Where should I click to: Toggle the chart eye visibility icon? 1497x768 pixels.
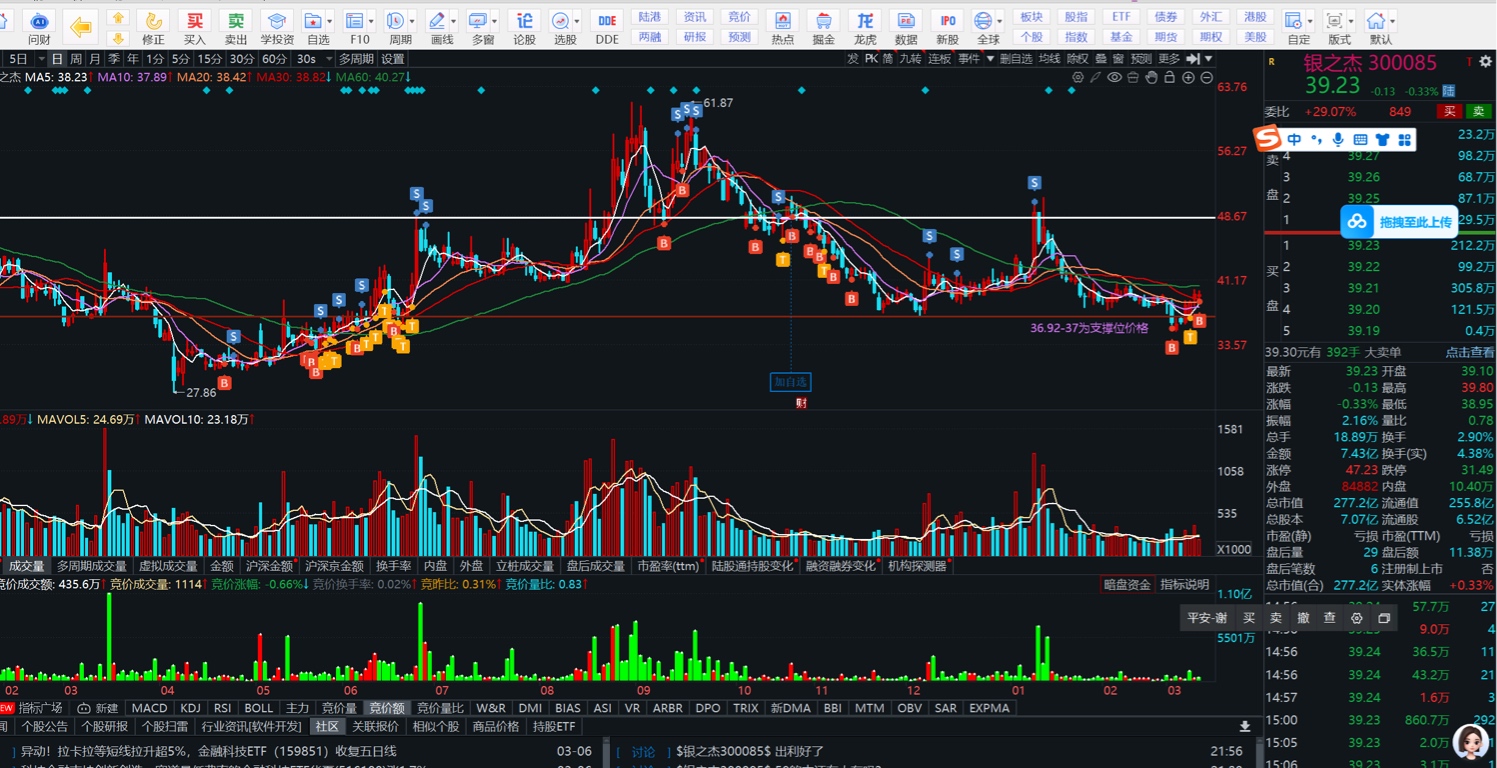click(1114, 77)
